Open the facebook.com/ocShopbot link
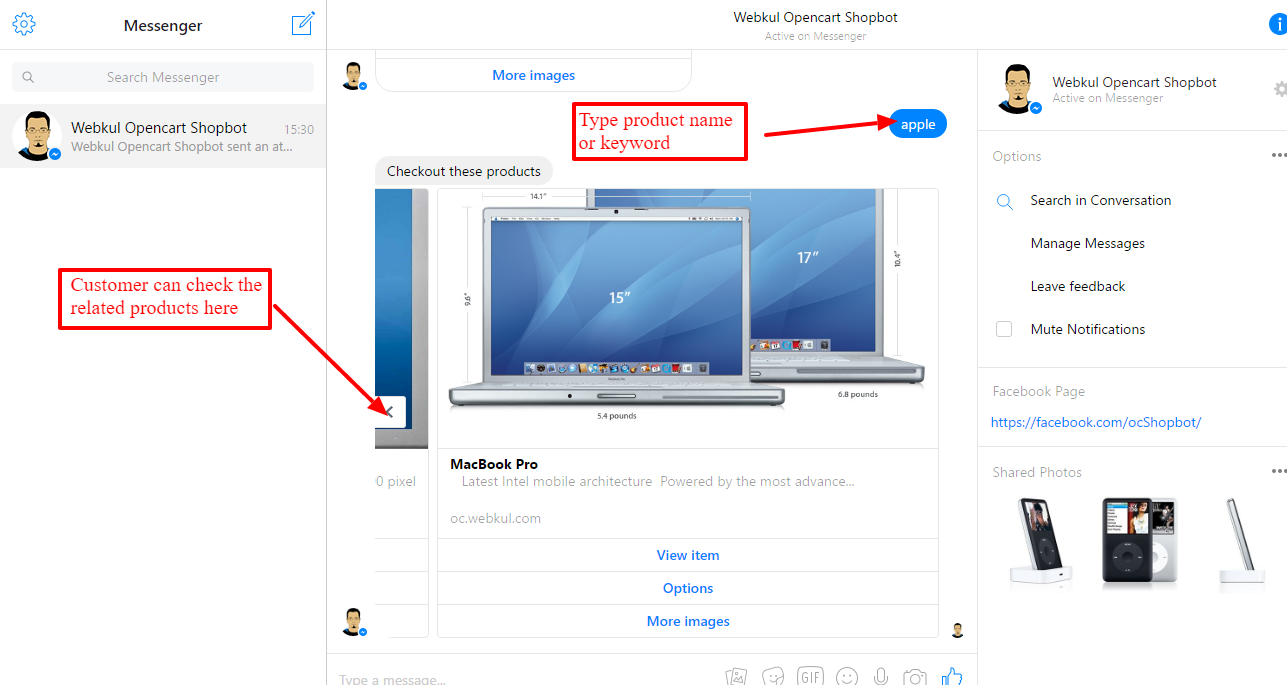This screenshot has height=685, width=1287. coord(1096,422)
